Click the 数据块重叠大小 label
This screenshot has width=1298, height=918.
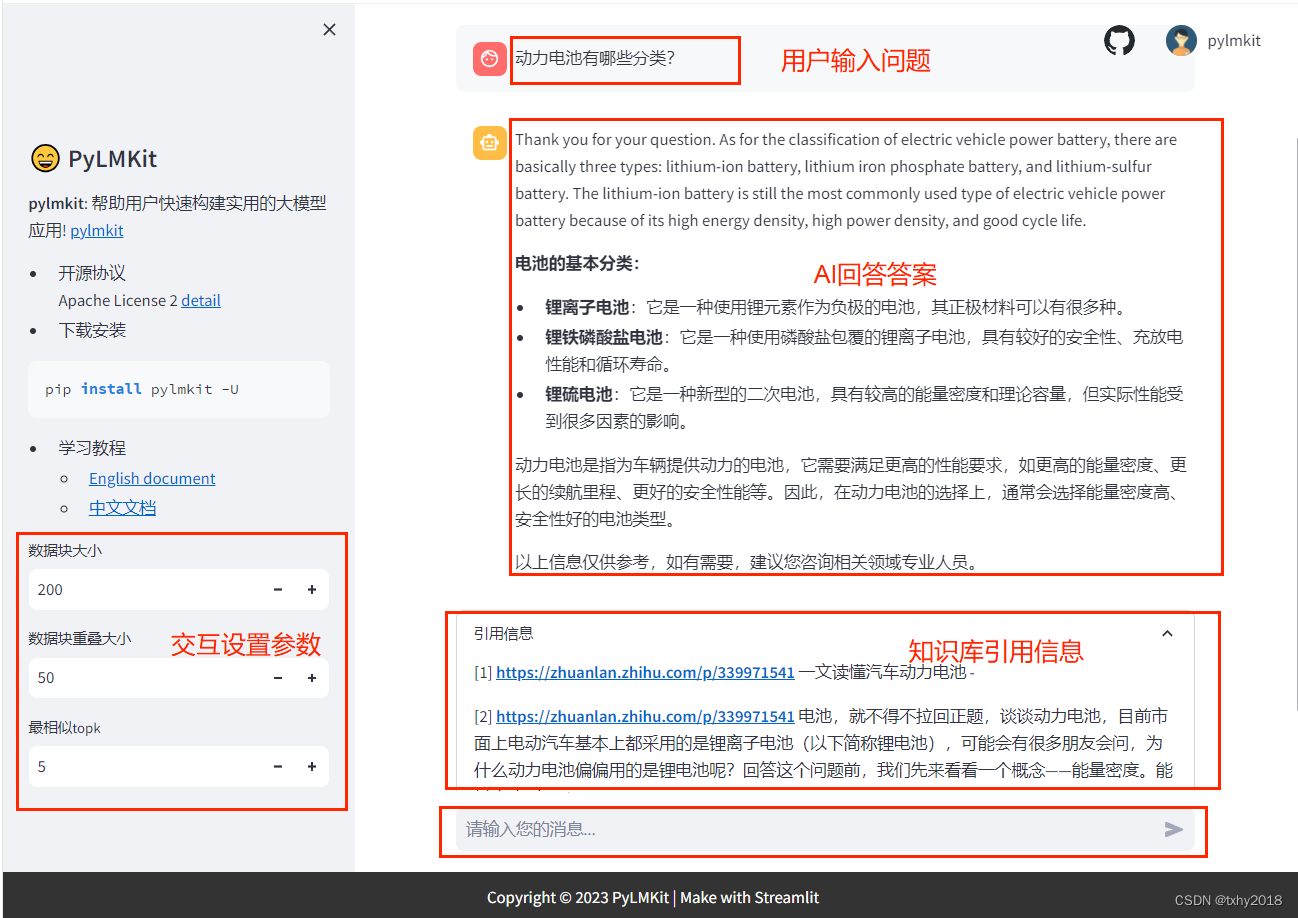coord(80,638)
